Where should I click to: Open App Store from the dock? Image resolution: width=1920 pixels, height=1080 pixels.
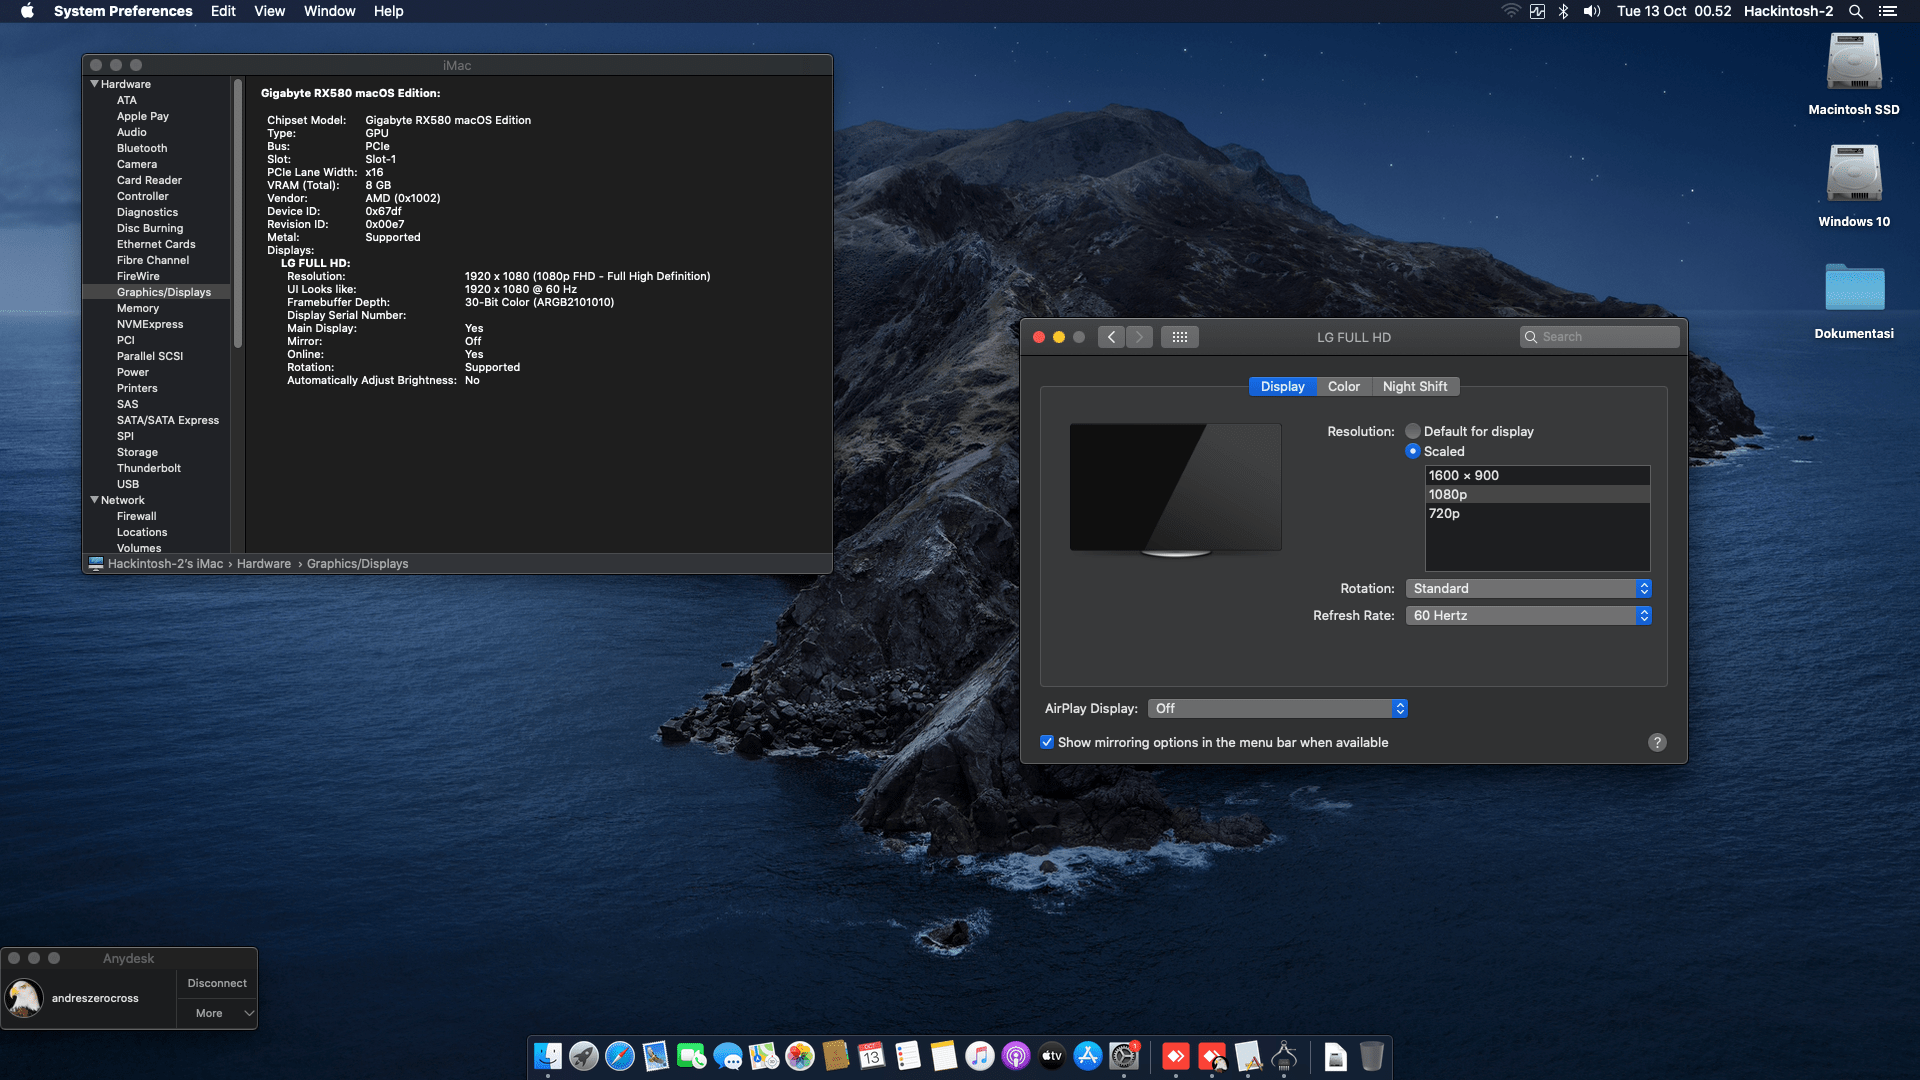(1088, 1056)
